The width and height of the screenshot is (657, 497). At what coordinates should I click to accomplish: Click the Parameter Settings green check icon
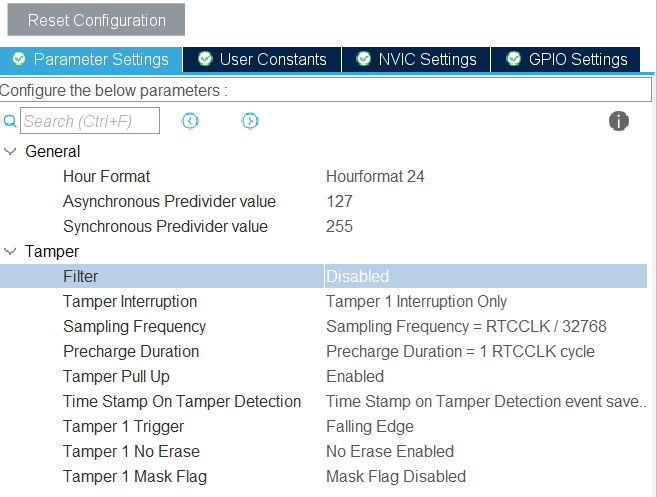pyautogui.click(x=19, y=59)
